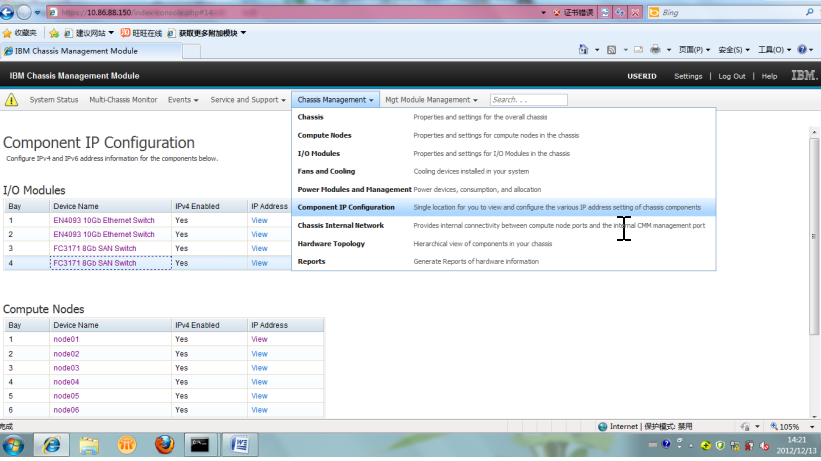Open the empty new browser tab
The image size is (821, 461).
click(191, 51)
